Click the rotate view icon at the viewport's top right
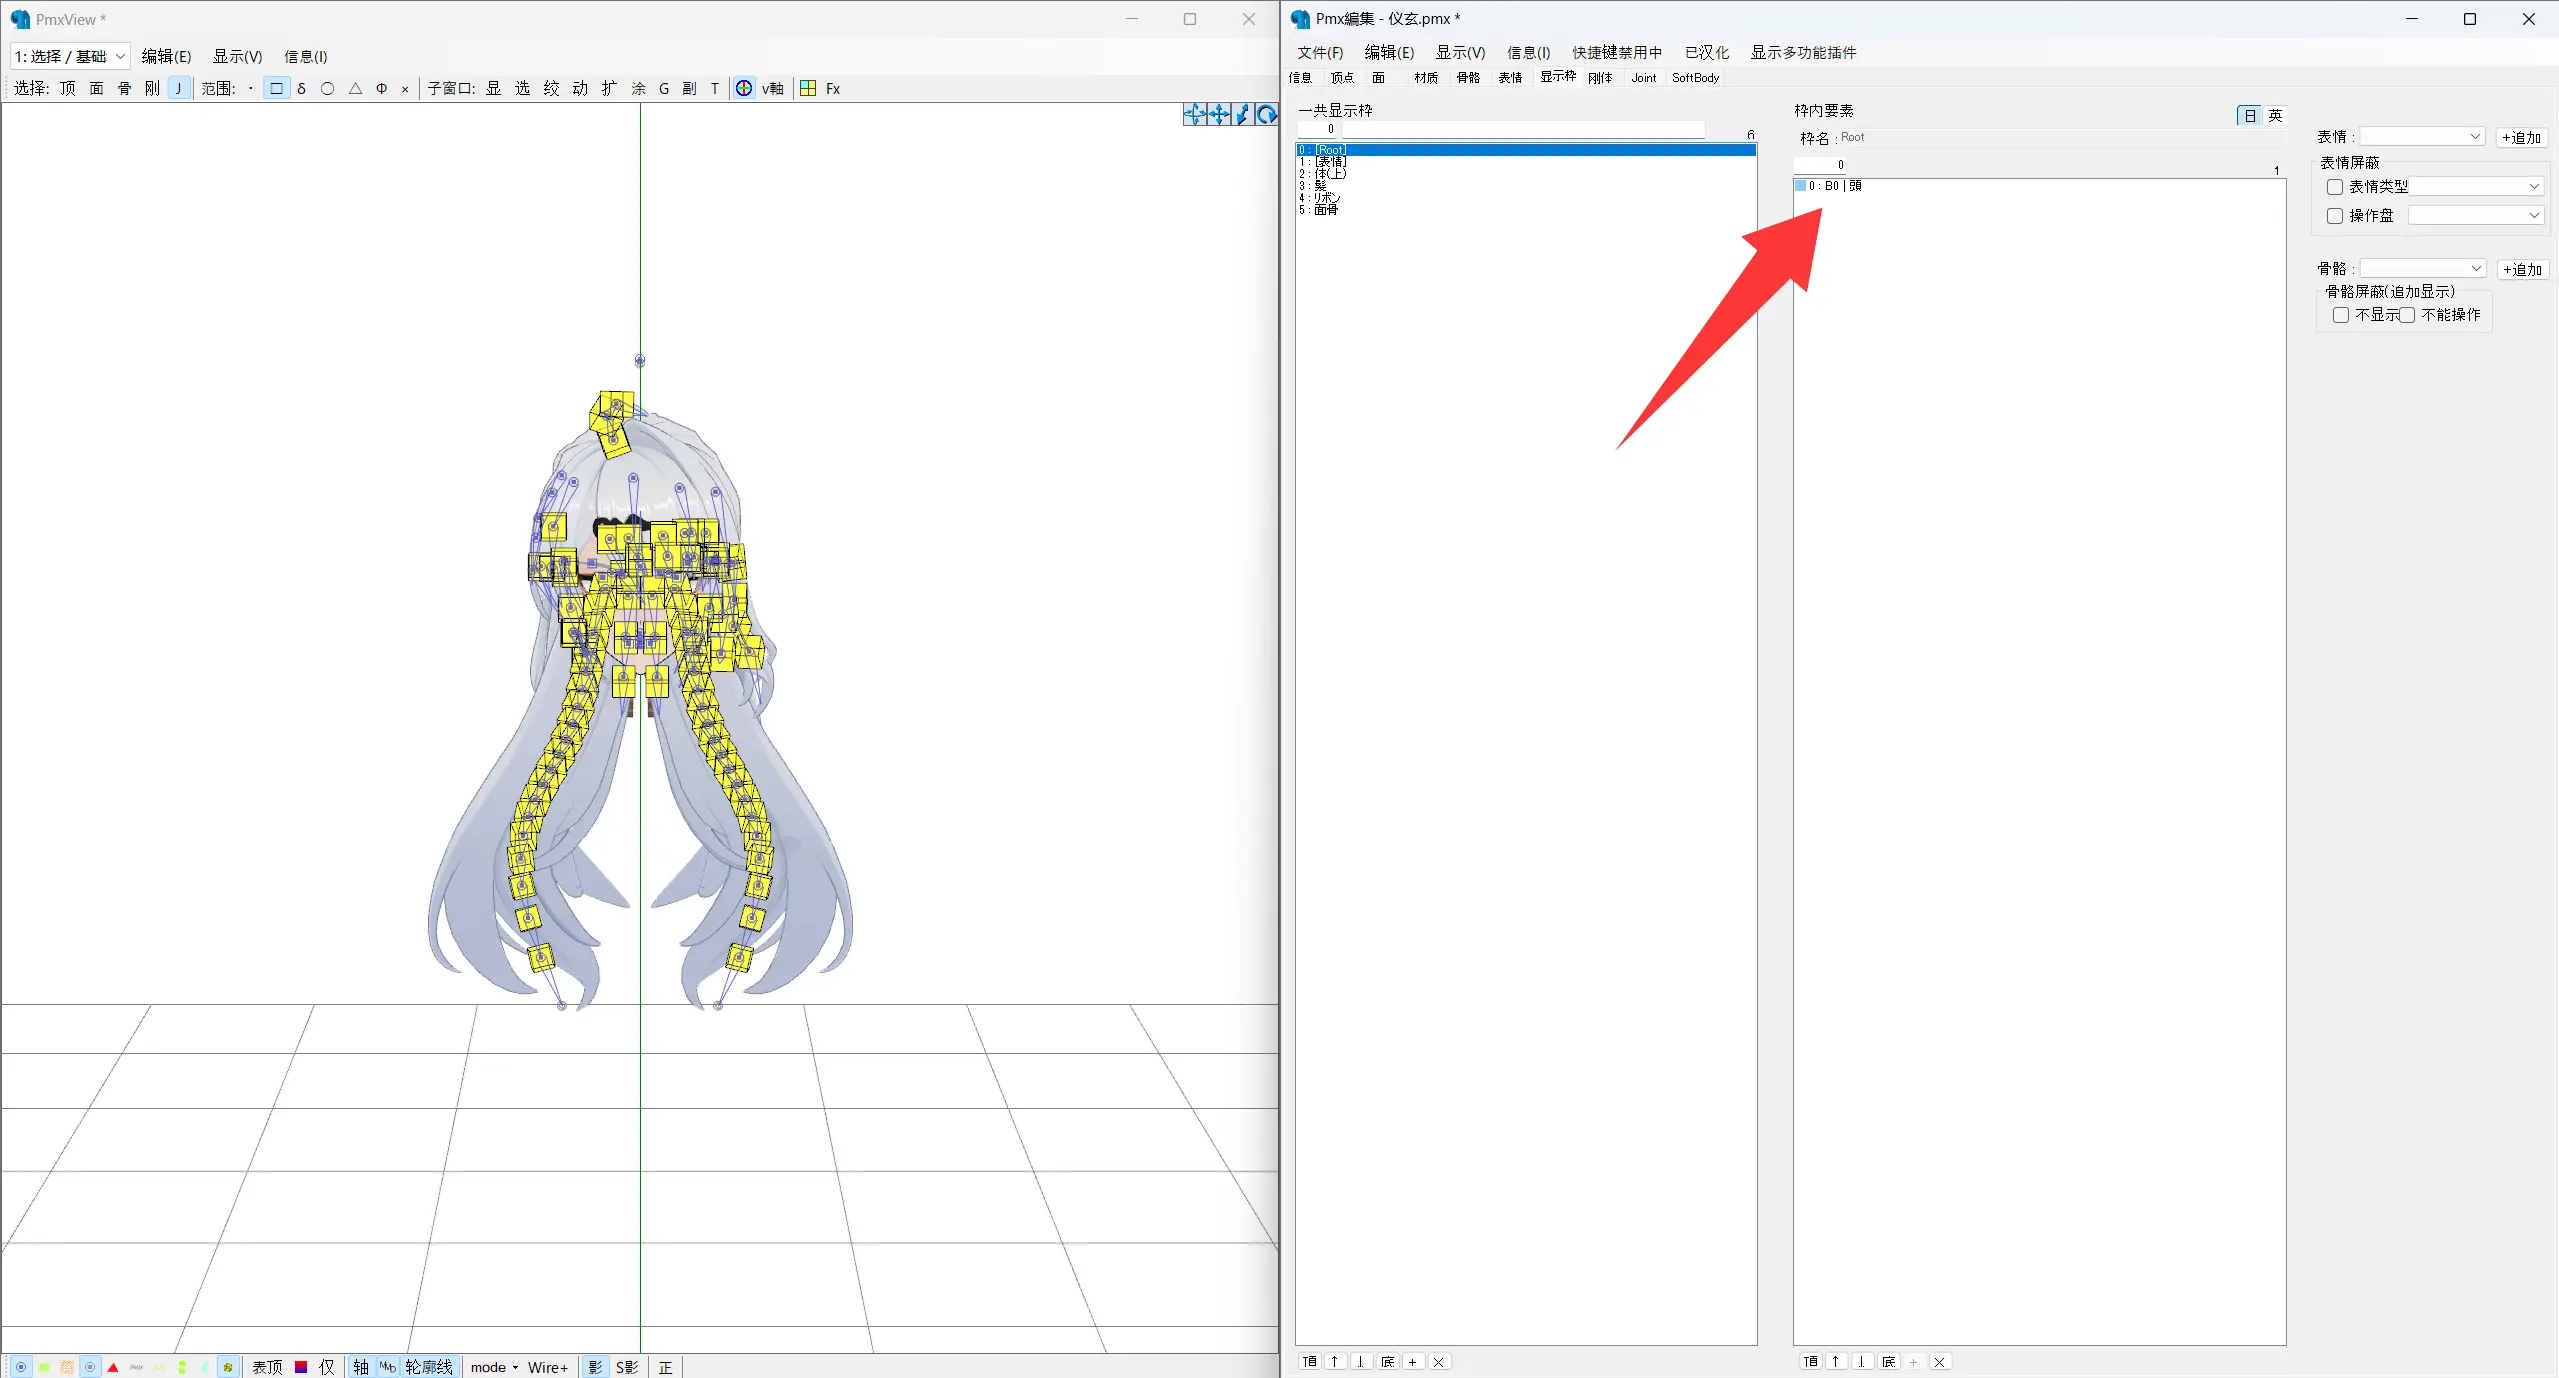 pyautogui.click(x=1266, y=115)
